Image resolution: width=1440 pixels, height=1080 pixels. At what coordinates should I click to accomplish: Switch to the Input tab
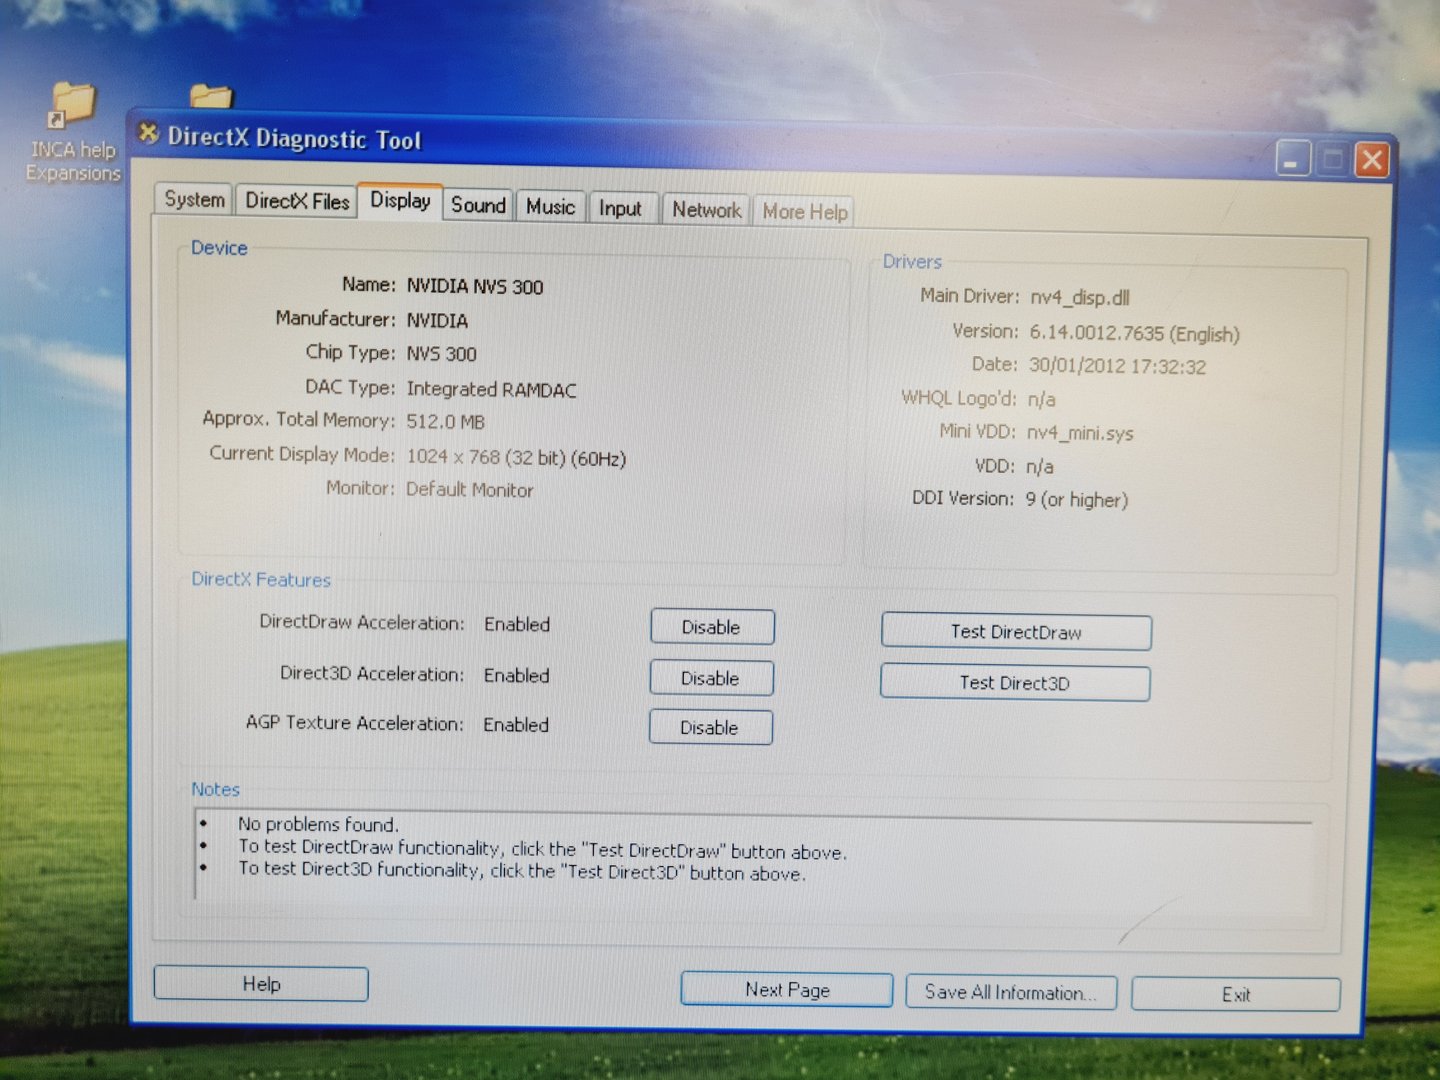620,208
